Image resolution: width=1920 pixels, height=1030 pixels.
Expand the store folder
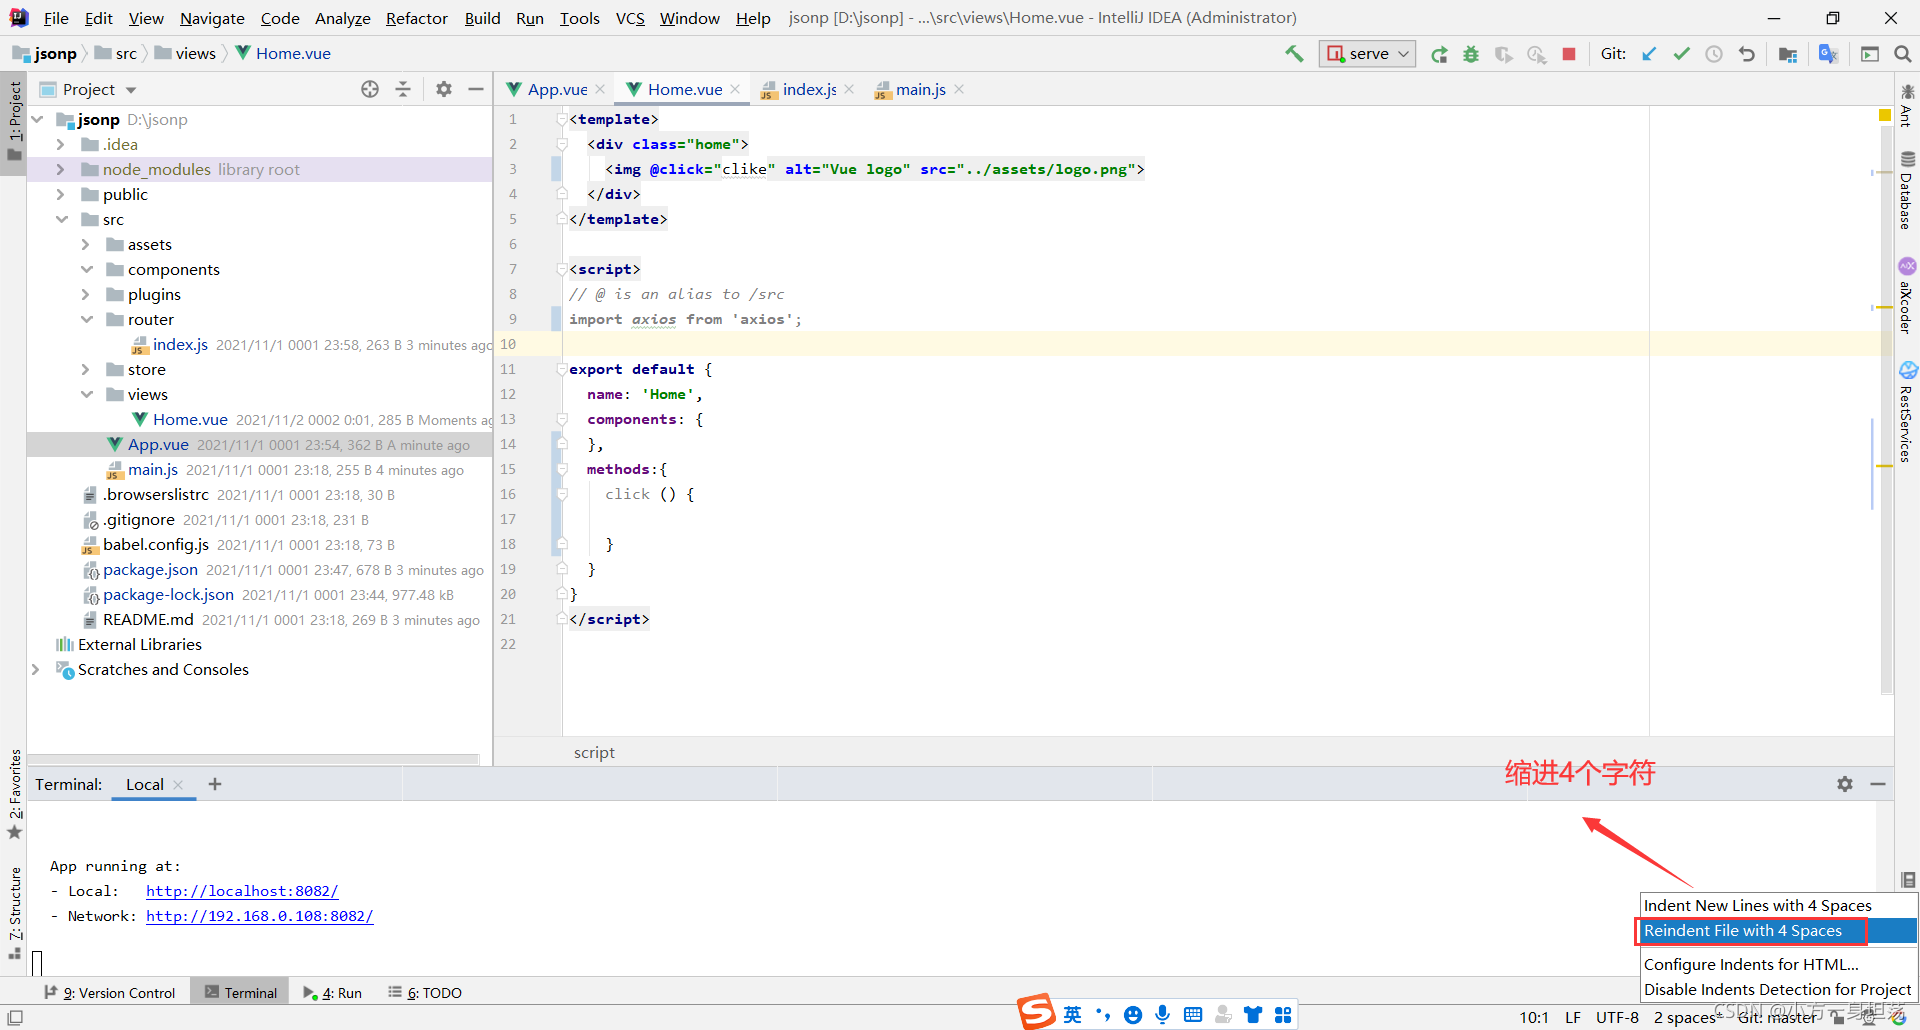click(x=86, y=369)
